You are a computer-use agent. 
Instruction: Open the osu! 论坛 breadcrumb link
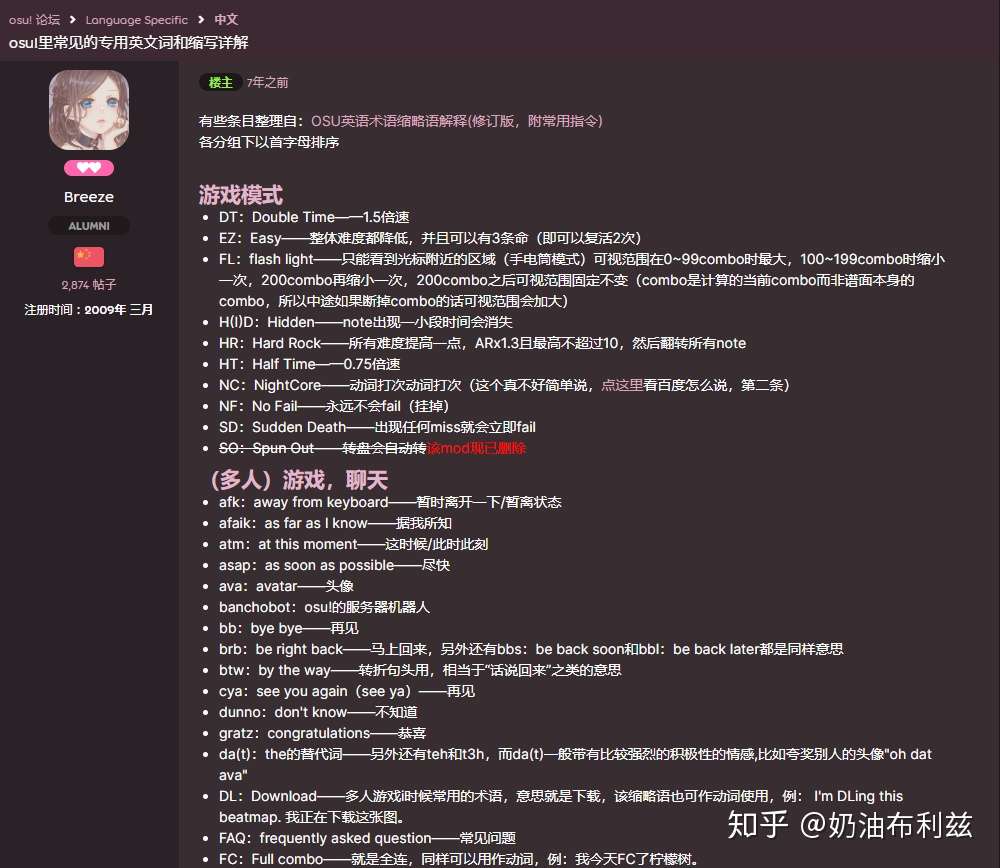click(x=34, y=20)
